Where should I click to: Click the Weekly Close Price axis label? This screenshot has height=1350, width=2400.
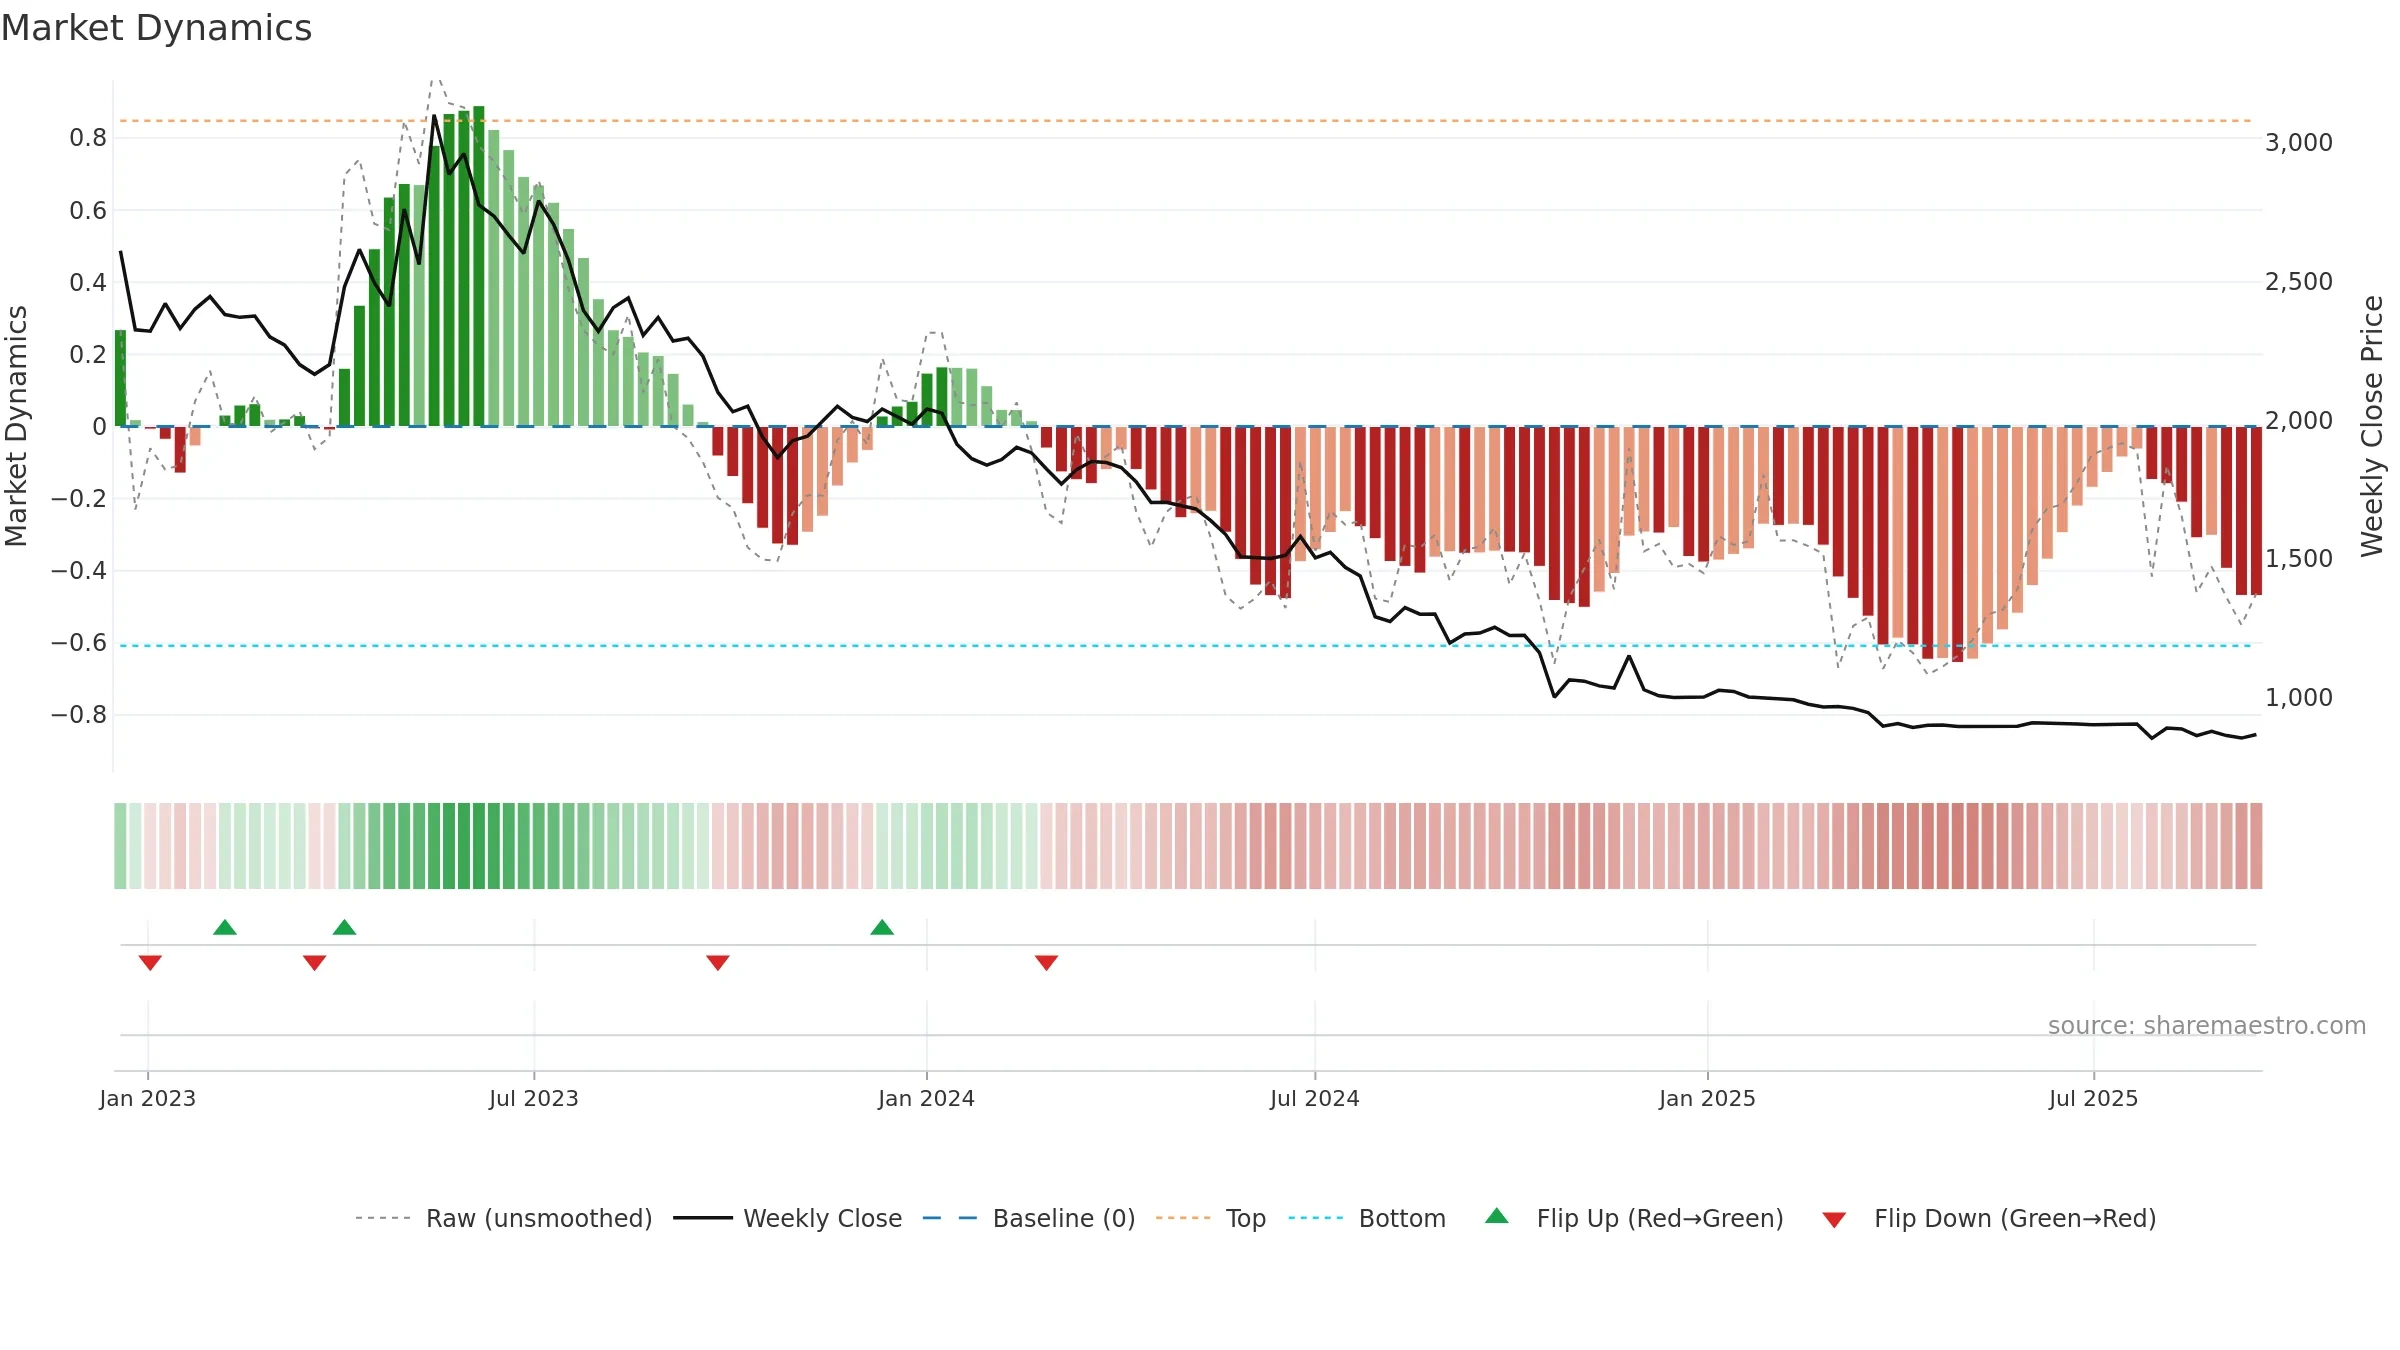2372,426
